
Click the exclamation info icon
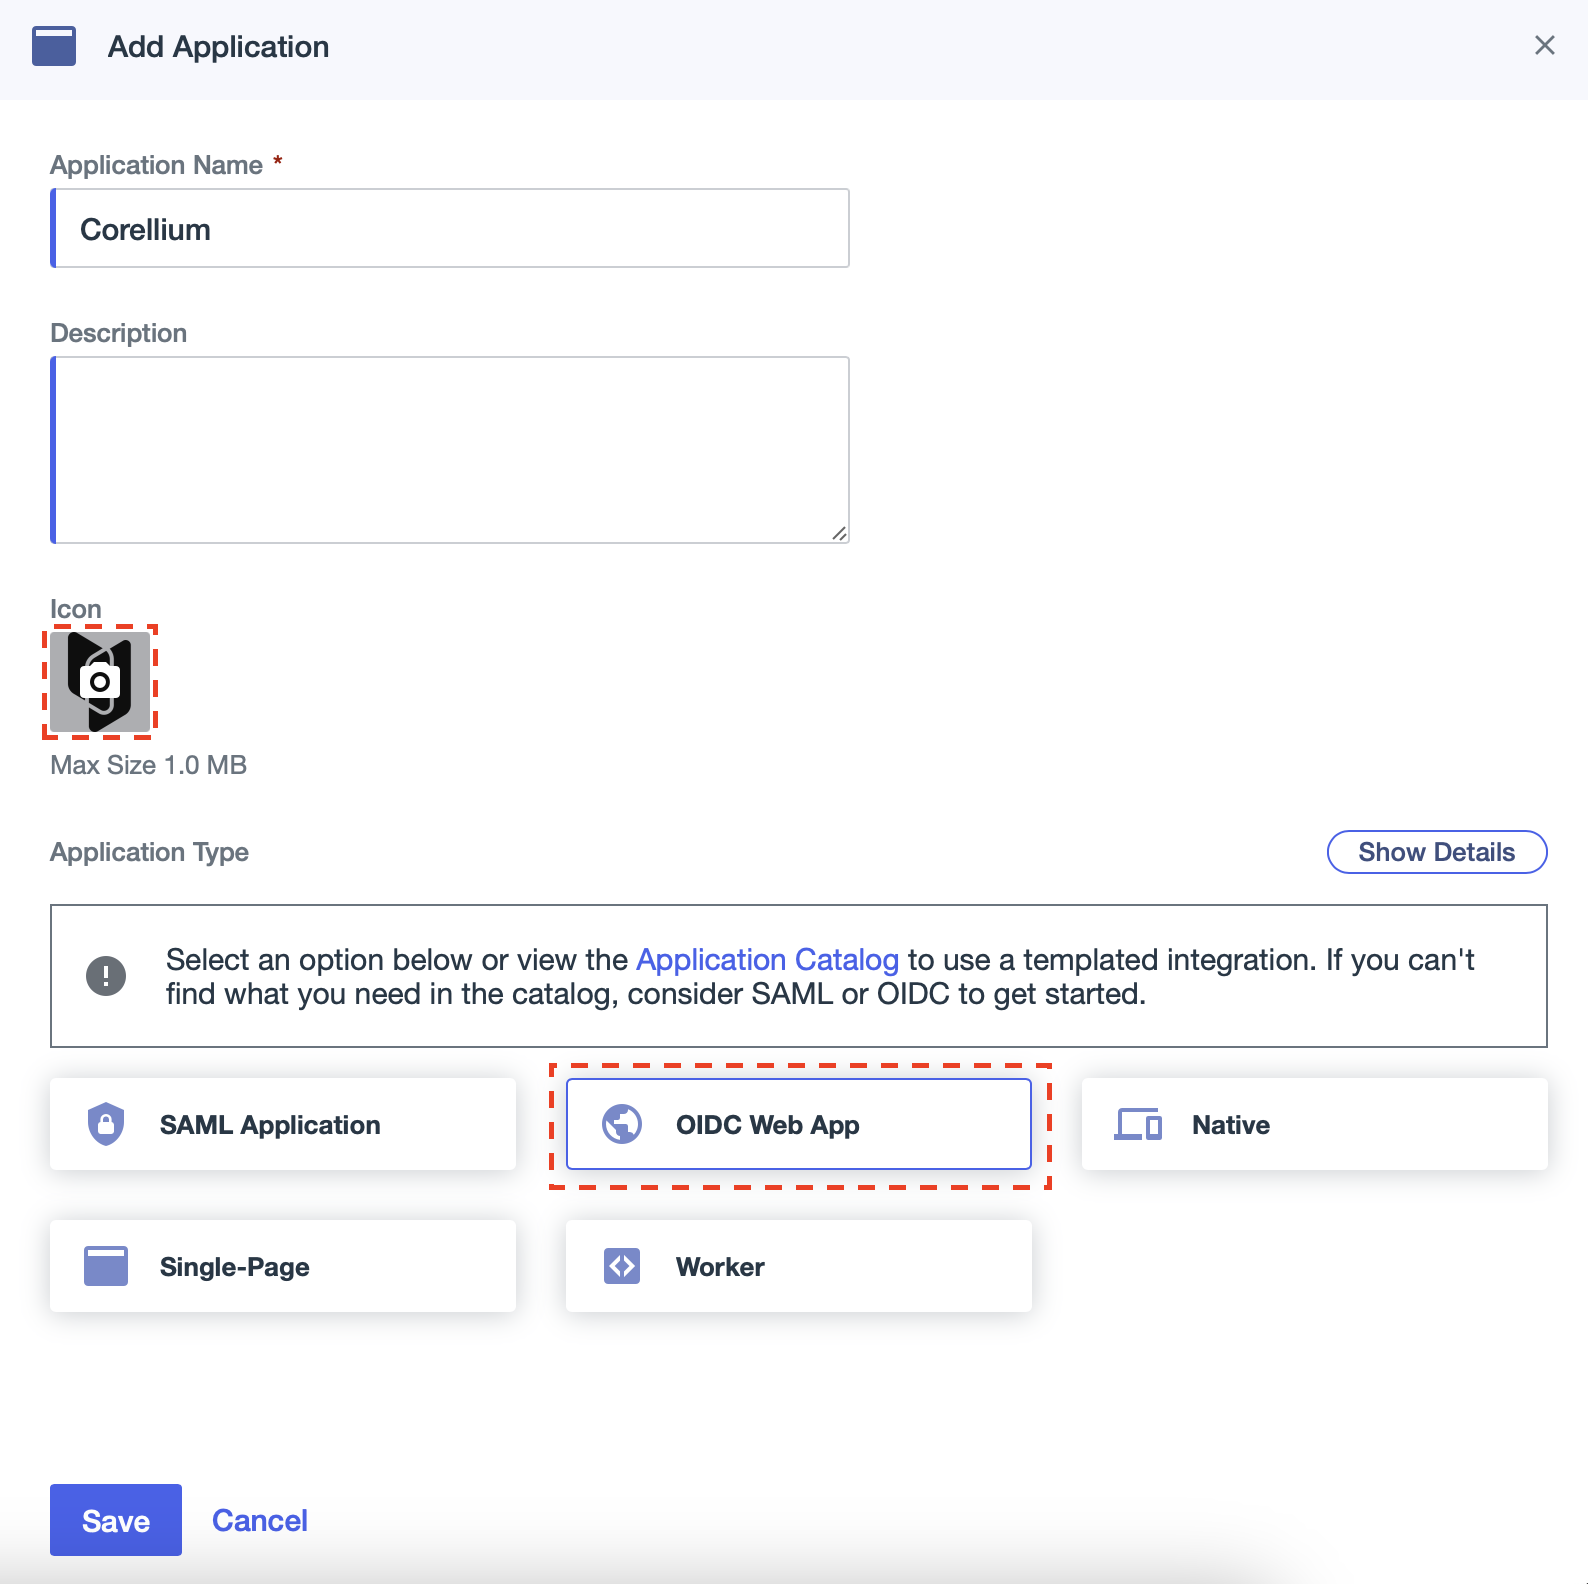click(106, 976)
